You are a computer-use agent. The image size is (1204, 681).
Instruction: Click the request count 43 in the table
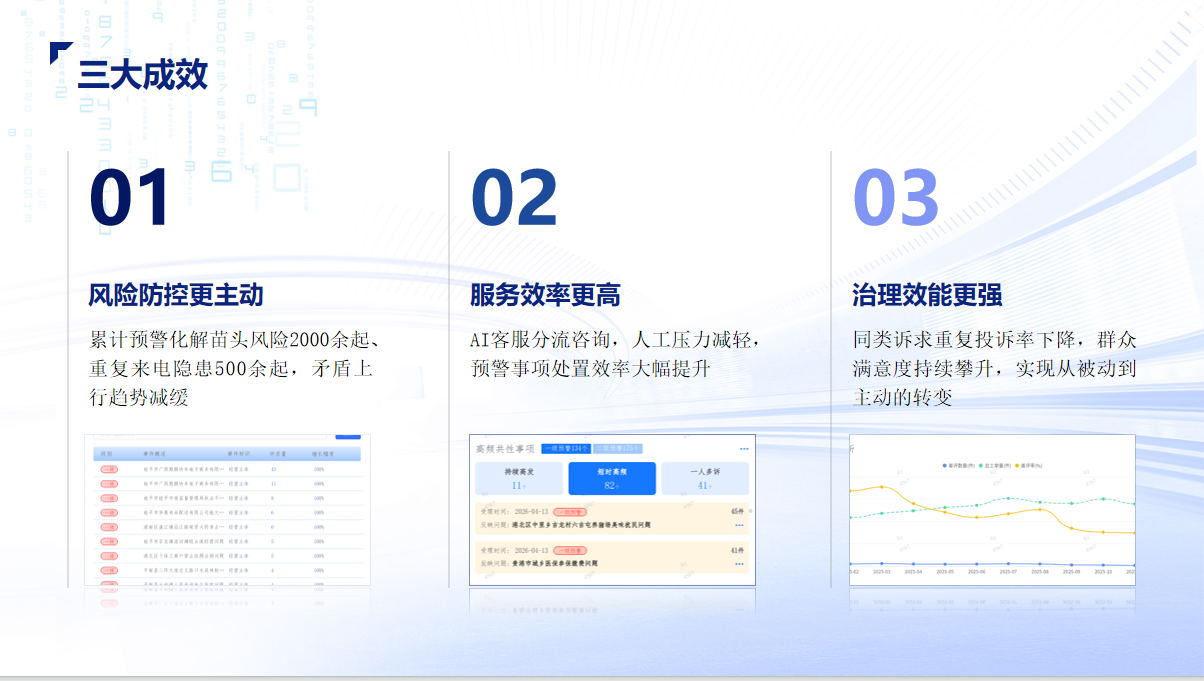point(273,469)
